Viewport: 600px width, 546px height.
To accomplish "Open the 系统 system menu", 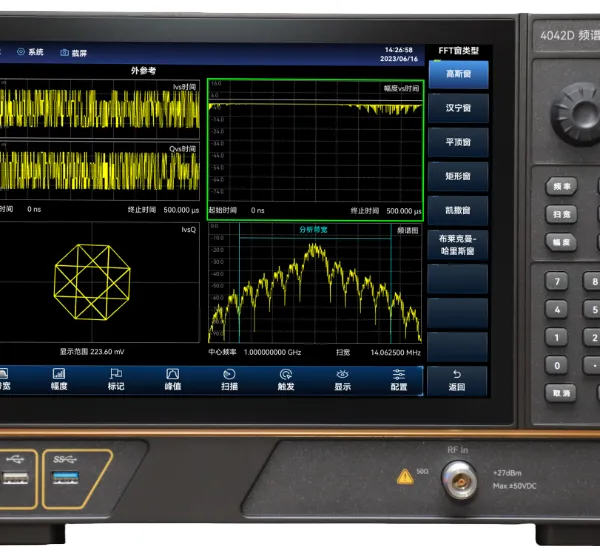I will pyautogui.click(x=30, y=52).
